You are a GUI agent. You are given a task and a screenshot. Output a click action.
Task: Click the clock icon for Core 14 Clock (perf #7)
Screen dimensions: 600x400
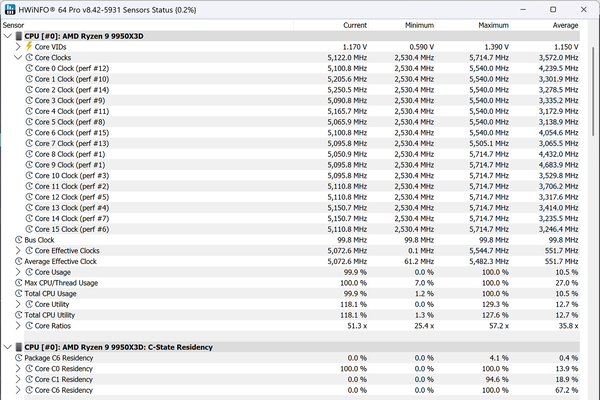point(29,218)
